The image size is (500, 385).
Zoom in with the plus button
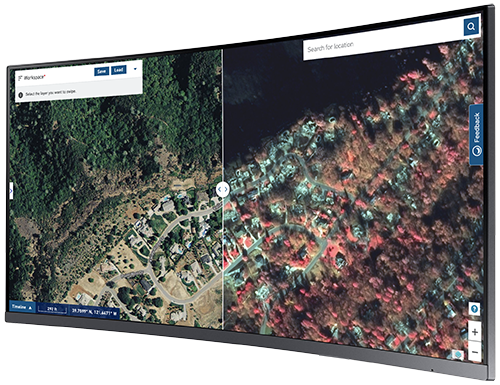click(475, 332)
